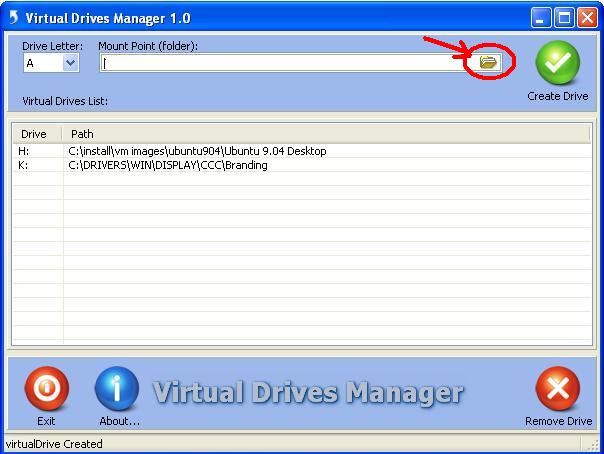Screen dimensions: 604x454
Task: Select drive K: in the drives list
Action: pyautogui.click(x=23, y=166)
